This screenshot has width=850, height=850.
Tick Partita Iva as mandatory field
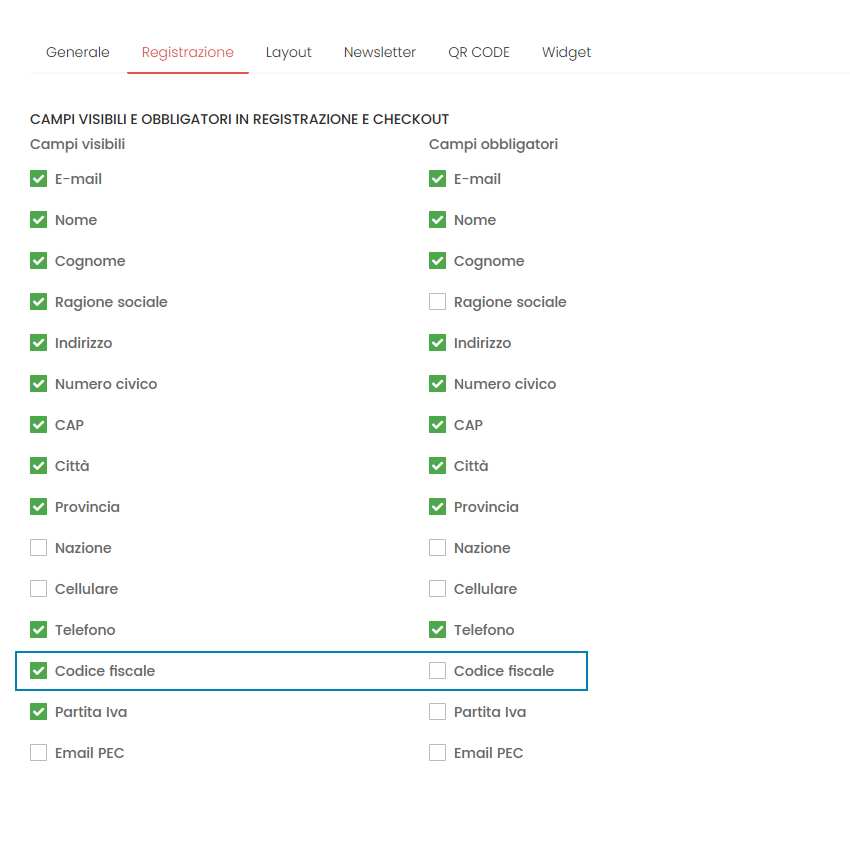click(437, 712)
